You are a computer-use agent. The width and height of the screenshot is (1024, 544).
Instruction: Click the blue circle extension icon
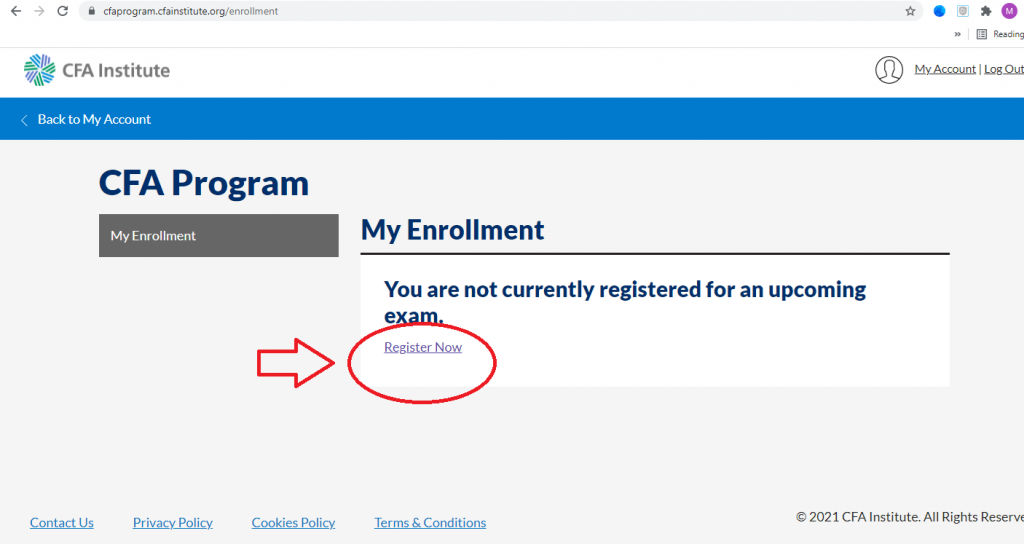point(939,11)
